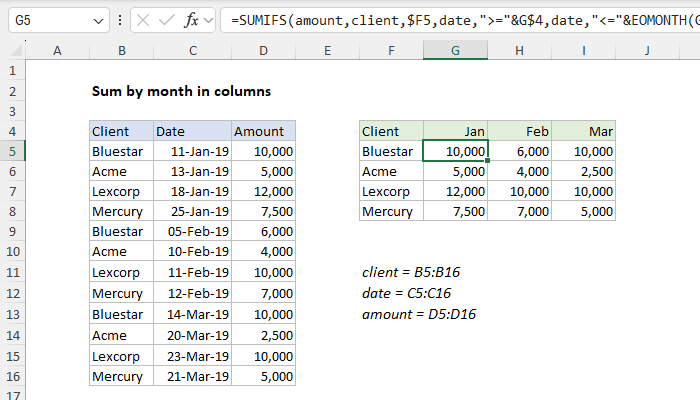Select column H header
Viewport: 700px width, 400px height.
coord(519,50)
